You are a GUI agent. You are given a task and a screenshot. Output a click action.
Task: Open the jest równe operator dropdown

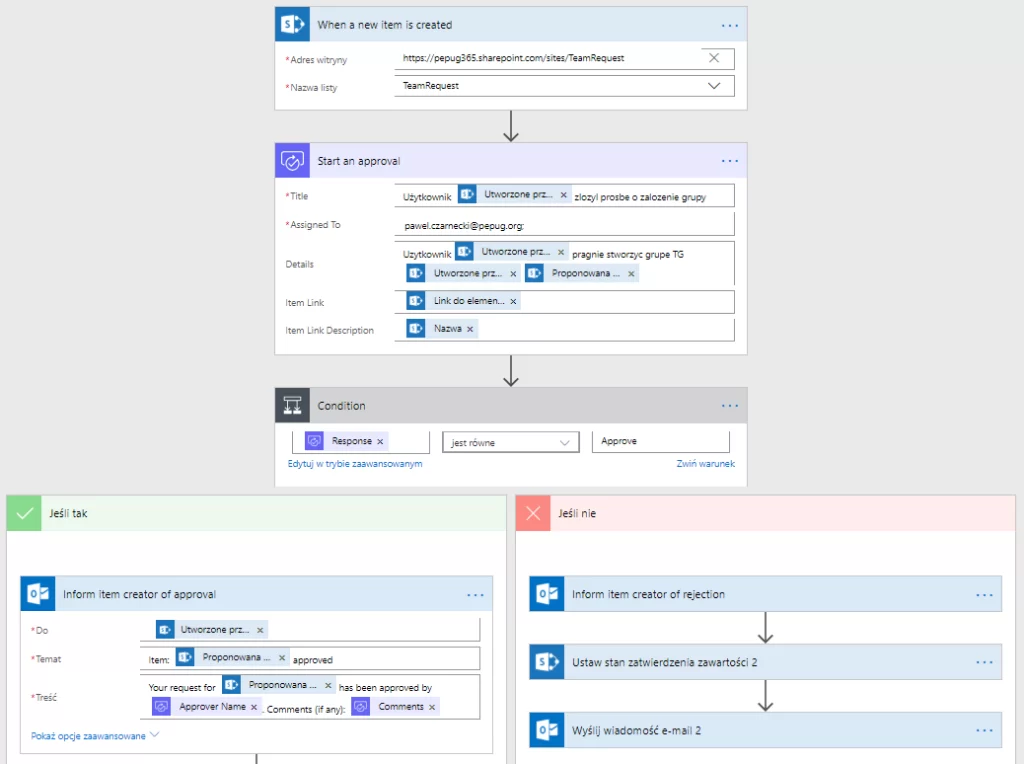pos(565,442)
